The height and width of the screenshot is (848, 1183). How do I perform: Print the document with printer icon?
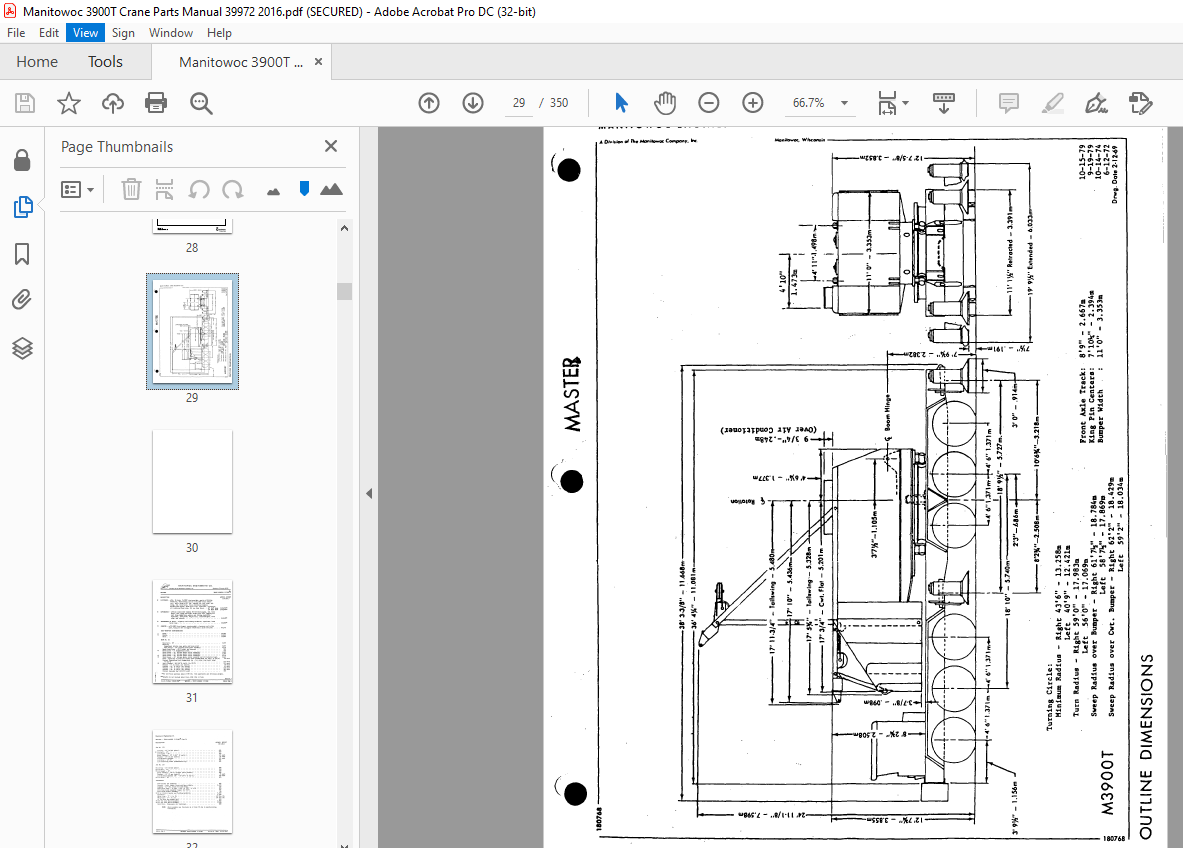(x=156, y=103)
